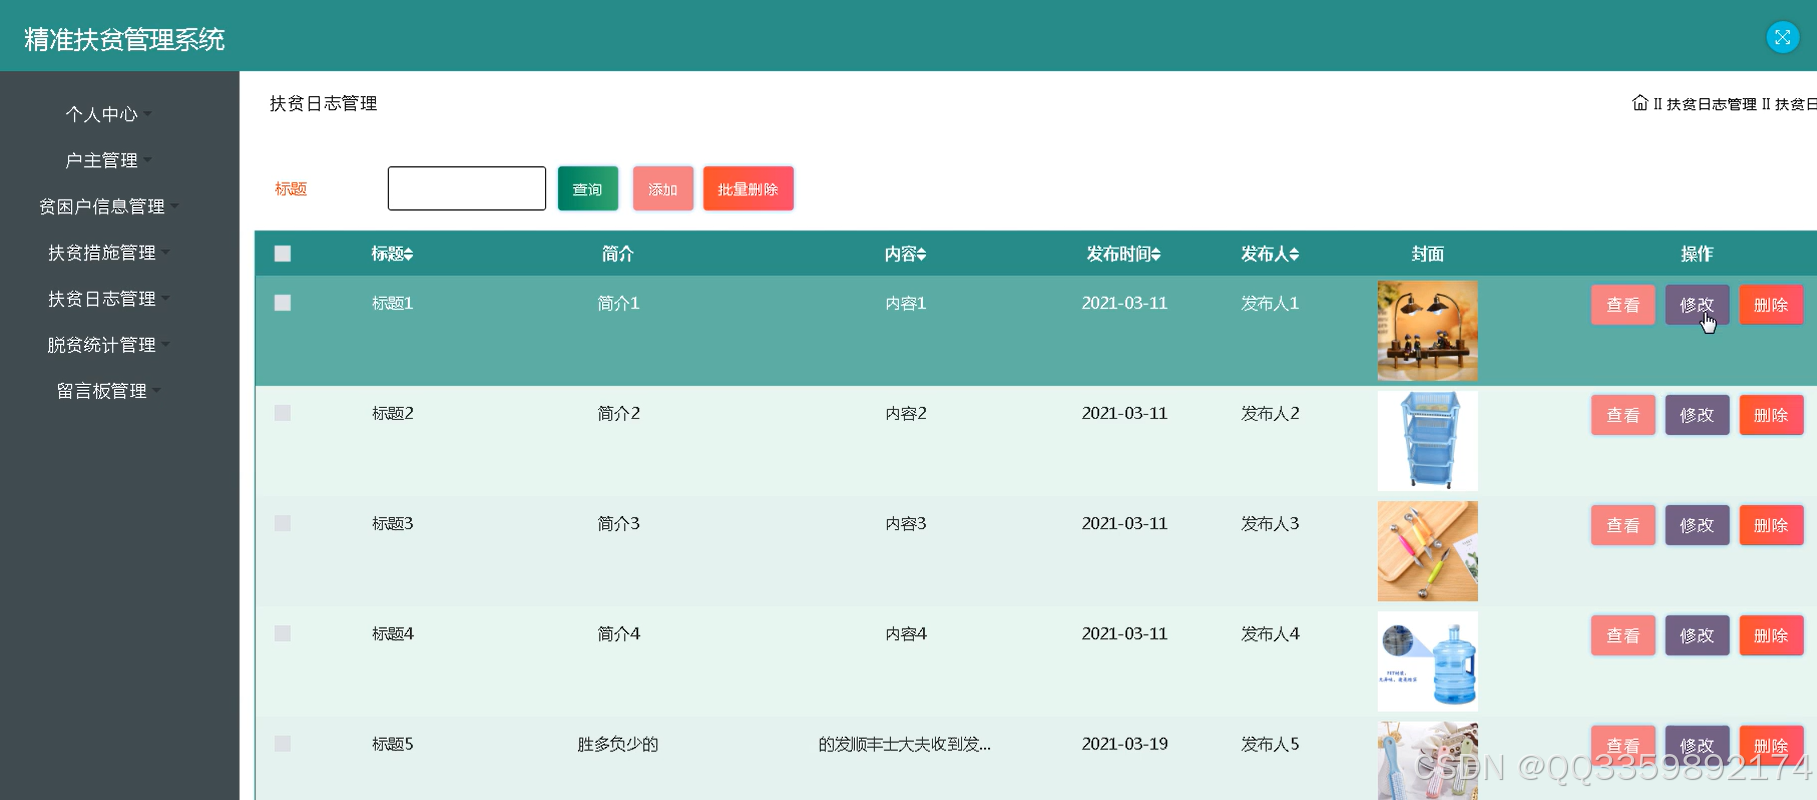Expand the 贫困户信息管理 sidebar menu
The width and height of the screenshot is (1817, 800).
(108, 206)
